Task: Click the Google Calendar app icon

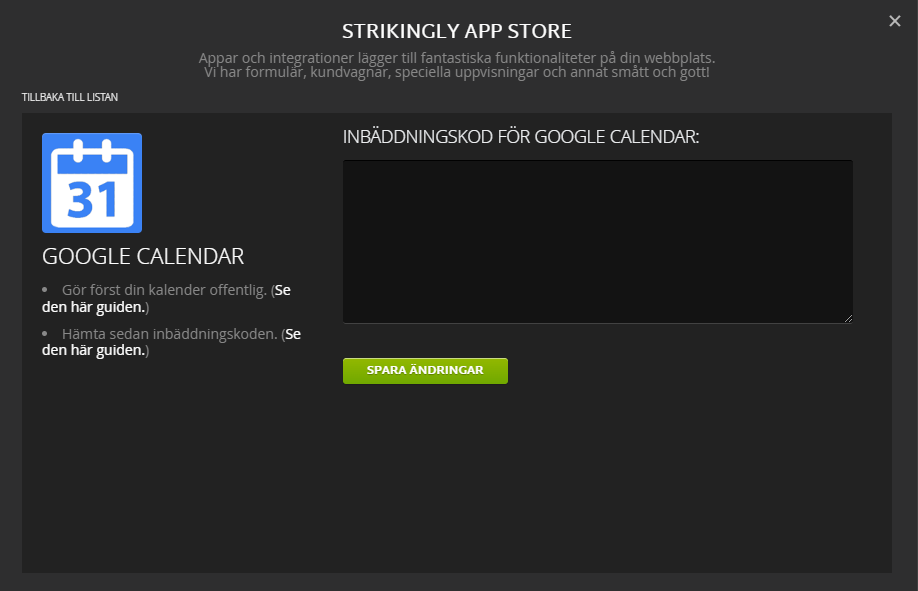Action: [x=92, y=183]
